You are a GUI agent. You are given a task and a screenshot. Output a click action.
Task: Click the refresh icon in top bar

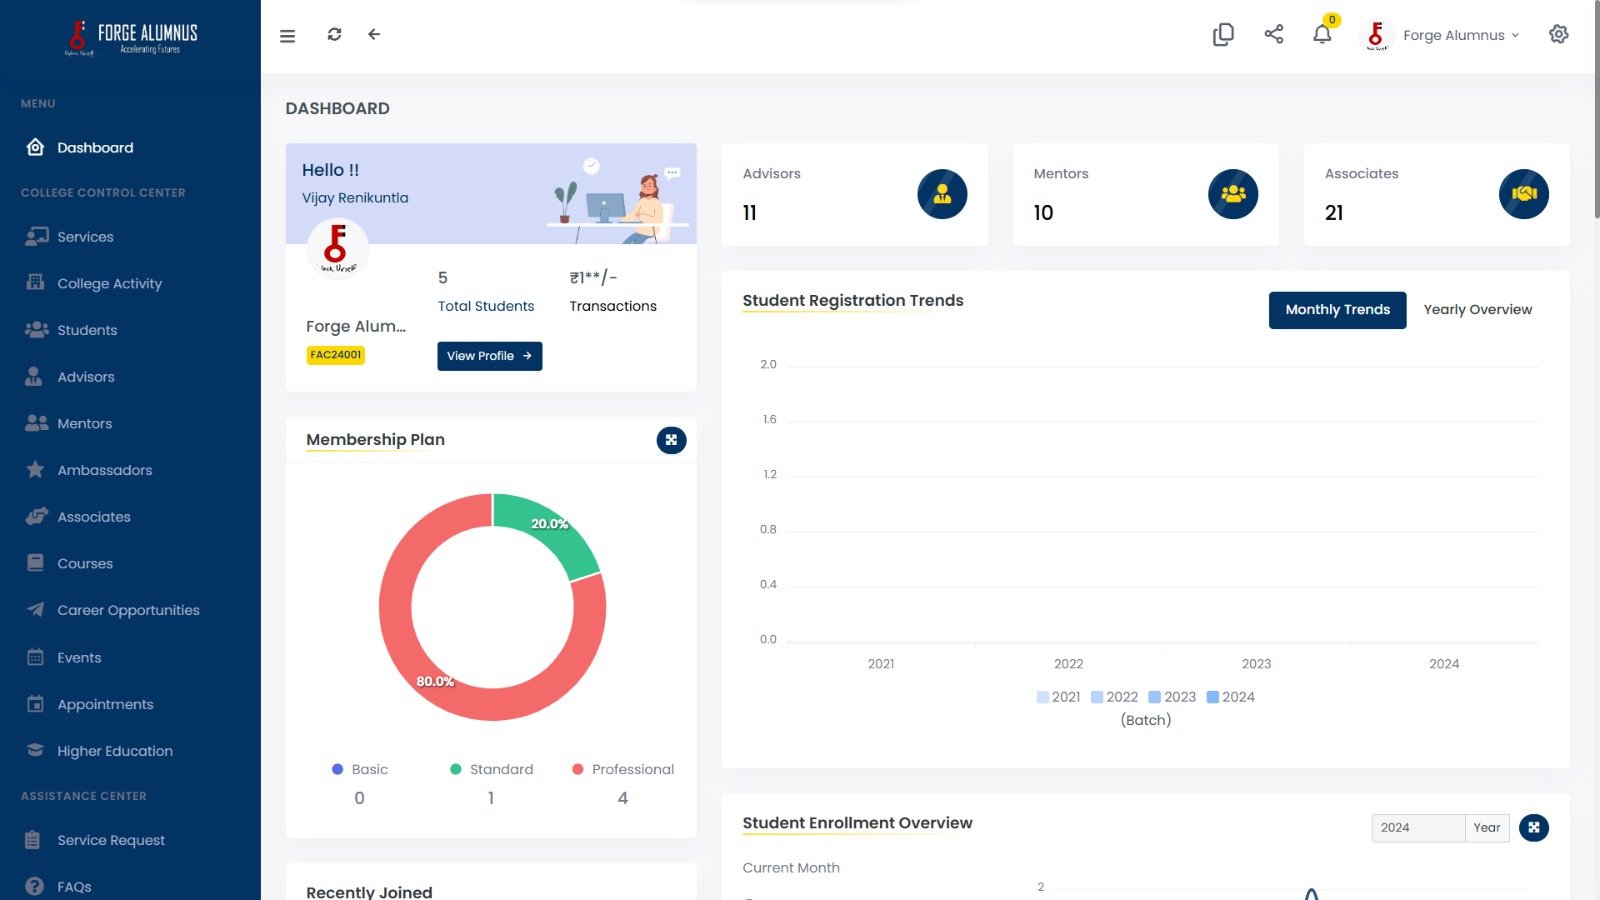click(x=334, y=35)
